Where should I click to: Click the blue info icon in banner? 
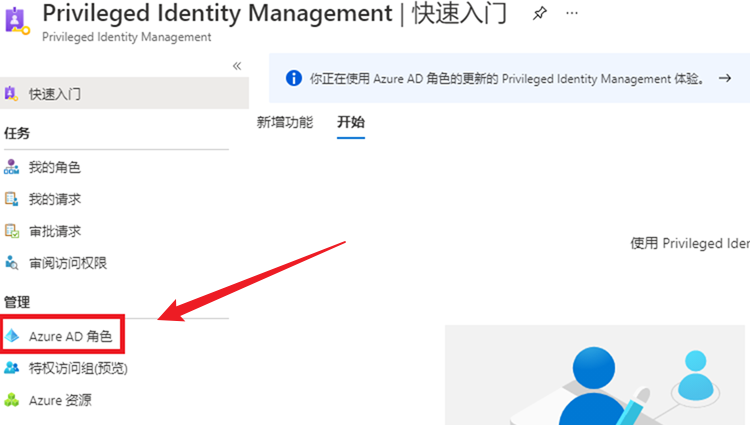click(x=294, y=78)
